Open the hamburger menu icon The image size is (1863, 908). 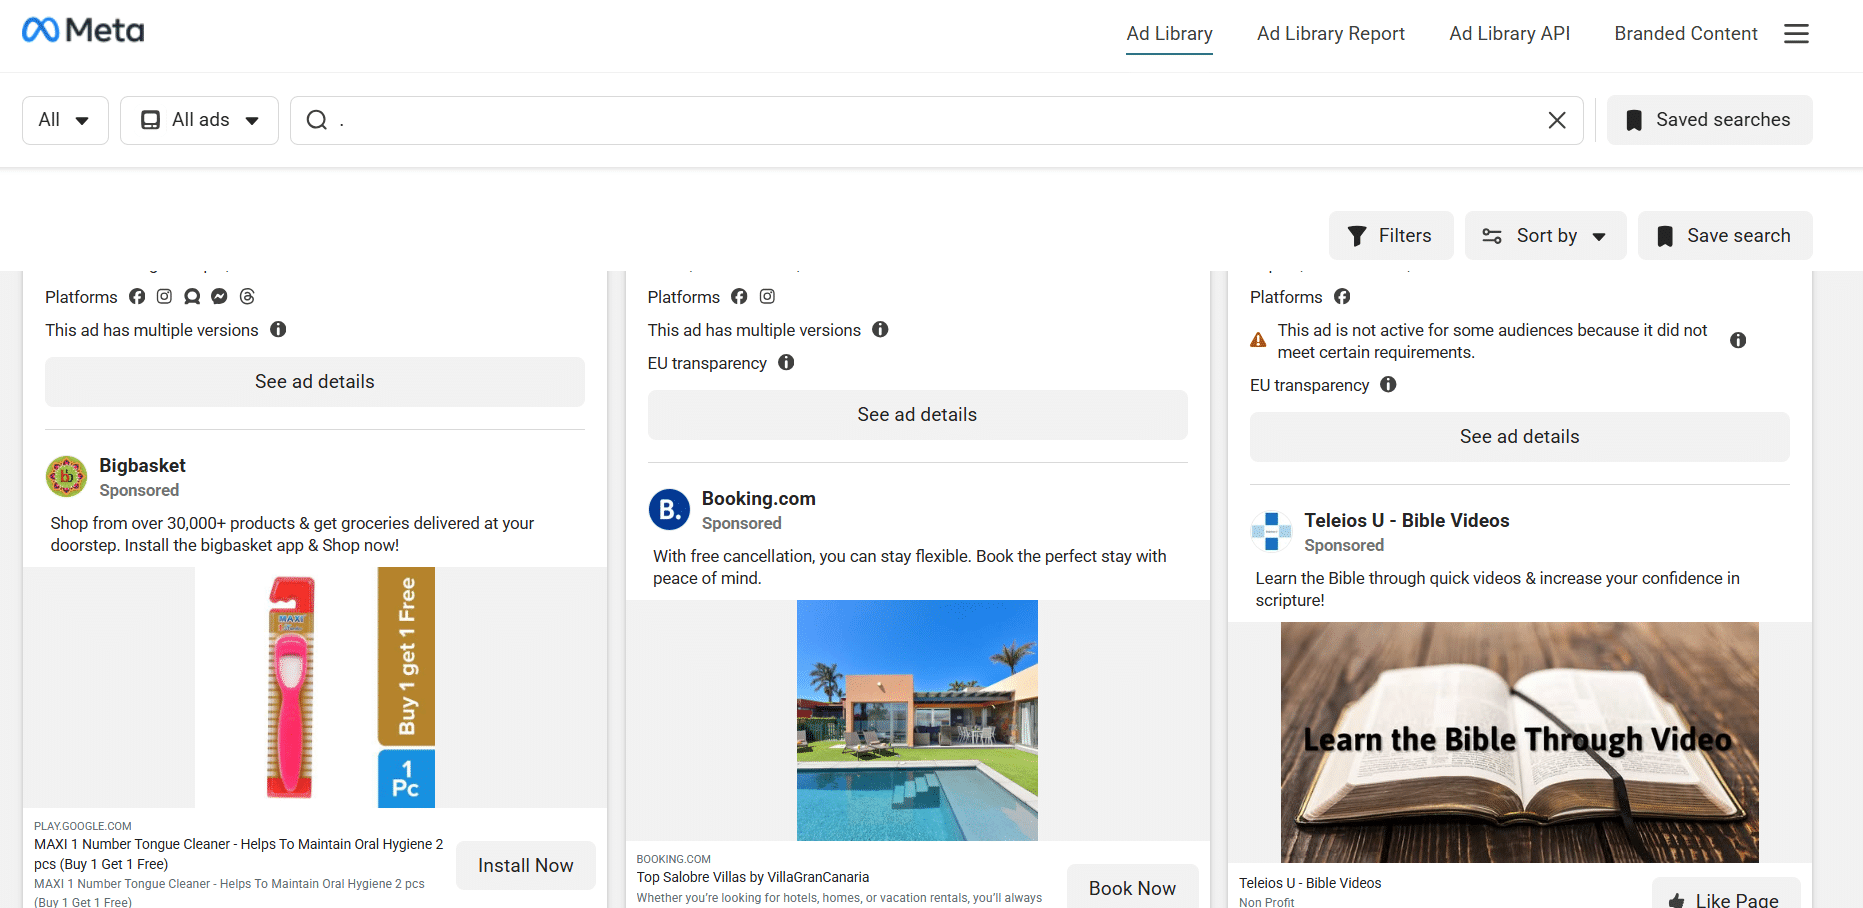1796,34
